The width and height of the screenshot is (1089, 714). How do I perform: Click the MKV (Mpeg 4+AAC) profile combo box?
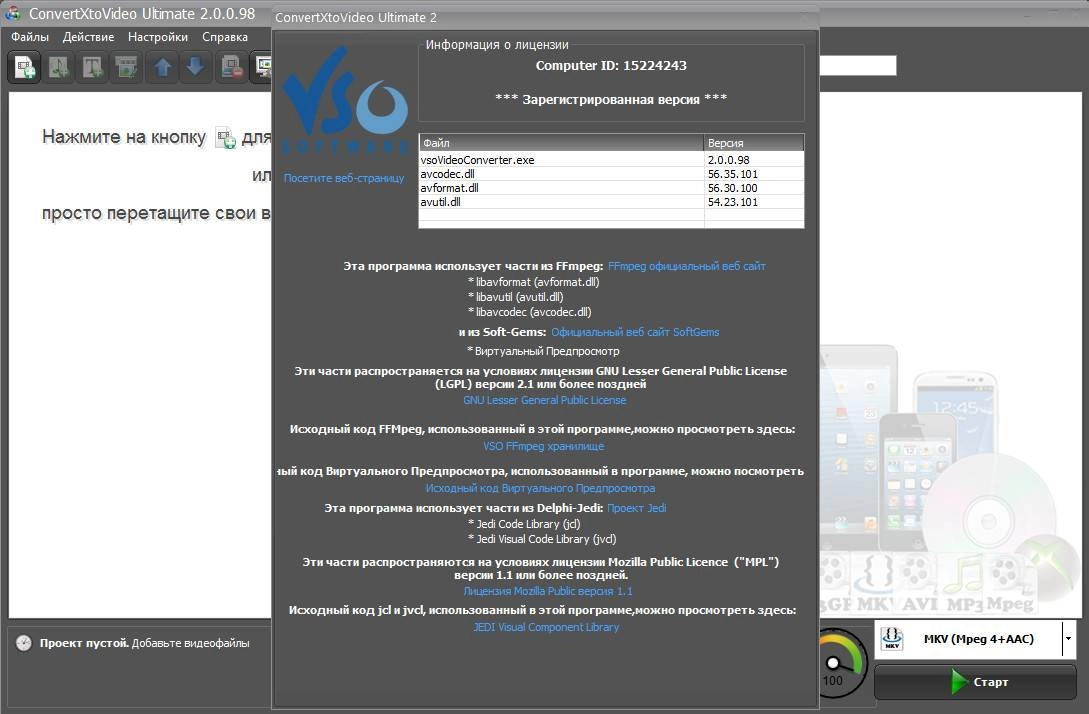(975, 639)
